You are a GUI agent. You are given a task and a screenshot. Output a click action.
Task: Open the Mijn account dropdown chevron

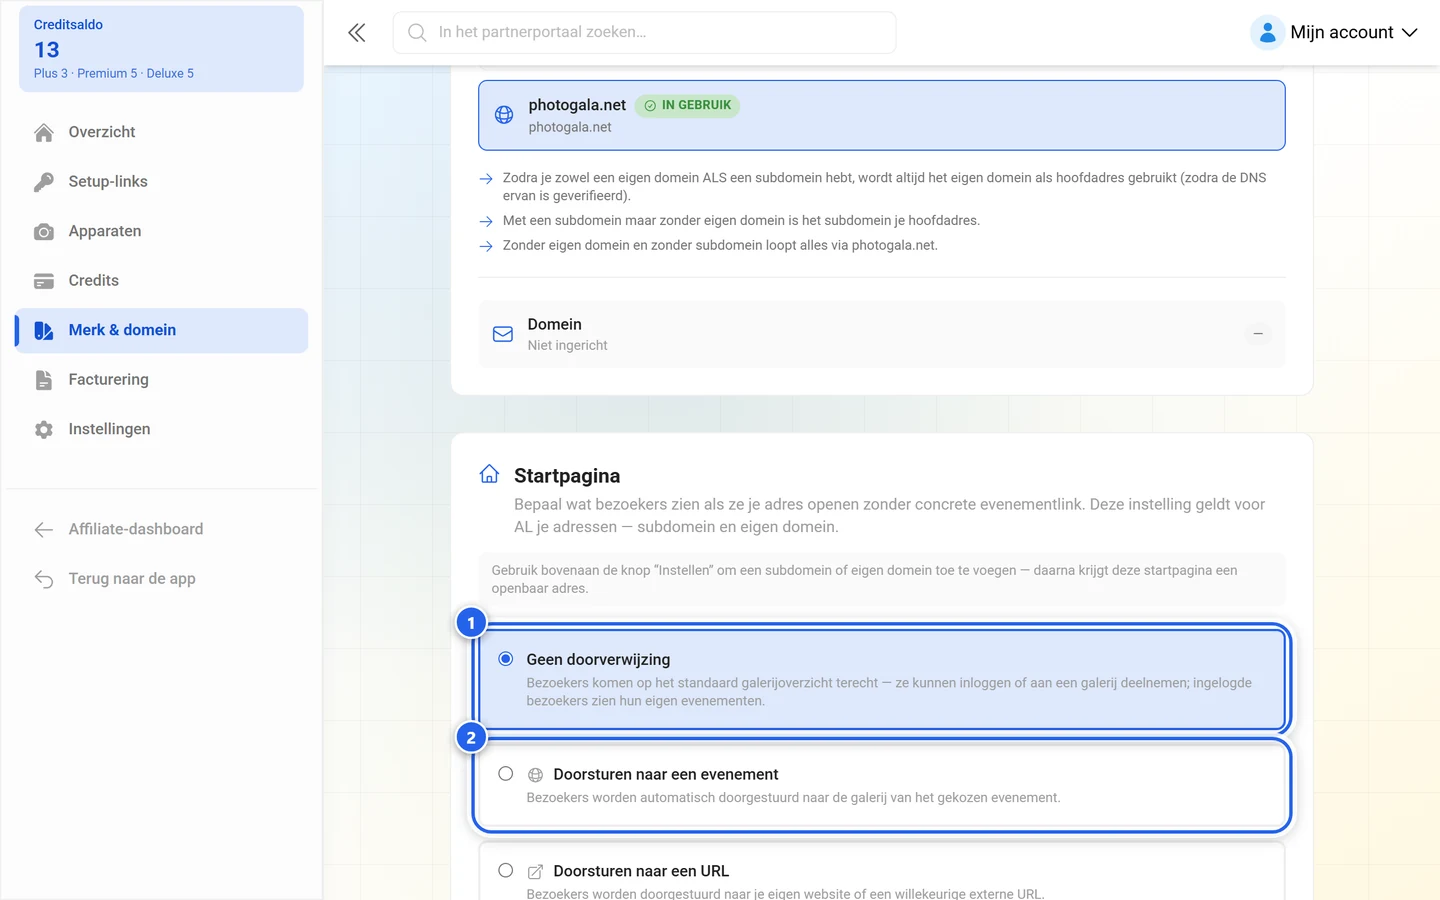(x=1410, y=33)
